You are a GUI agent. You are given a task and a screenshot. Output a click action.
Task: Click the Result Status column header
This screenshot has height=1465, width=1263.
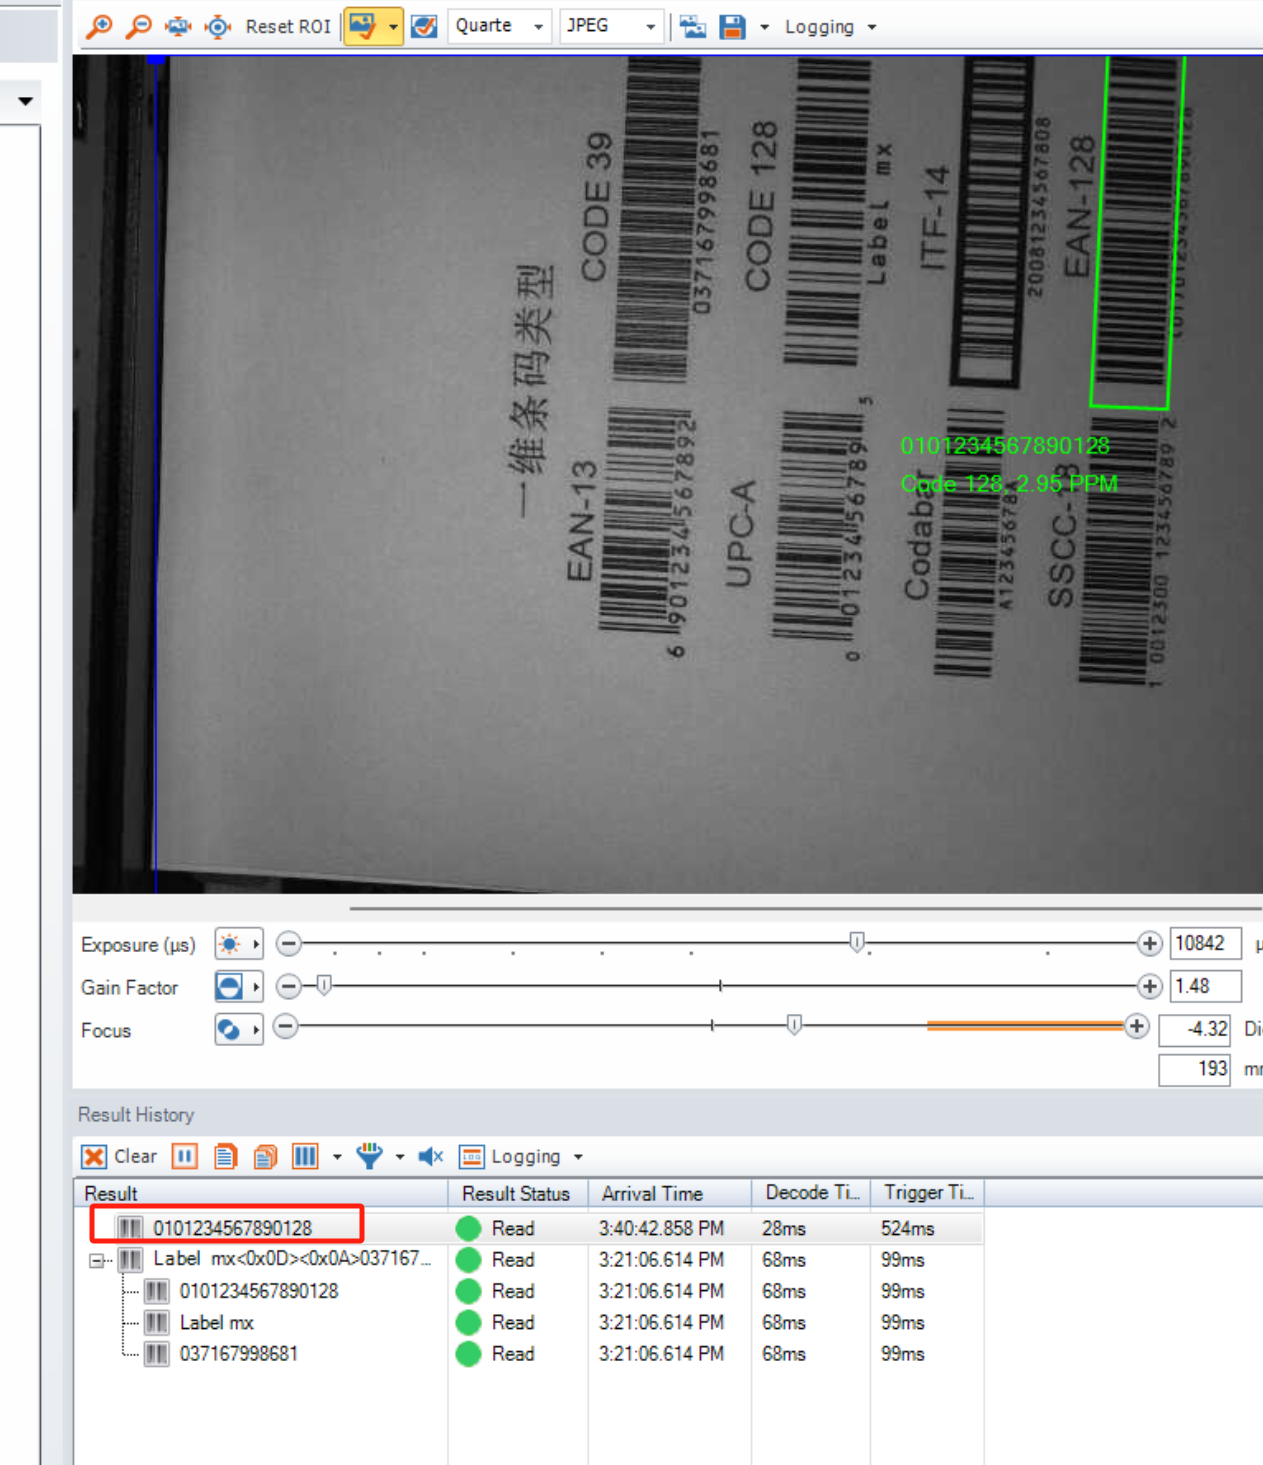coord(517,1193)
